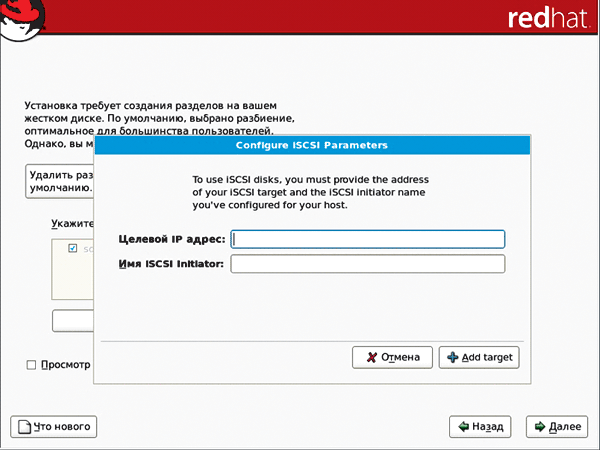Click the green right arrow icon on Далее

(x=540, y=426)
